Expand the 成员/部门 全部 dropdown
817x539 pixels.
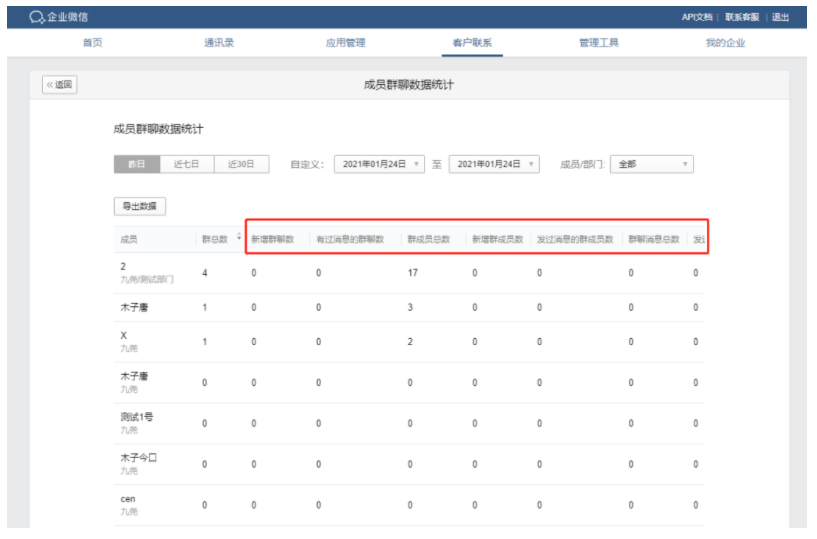652,164
